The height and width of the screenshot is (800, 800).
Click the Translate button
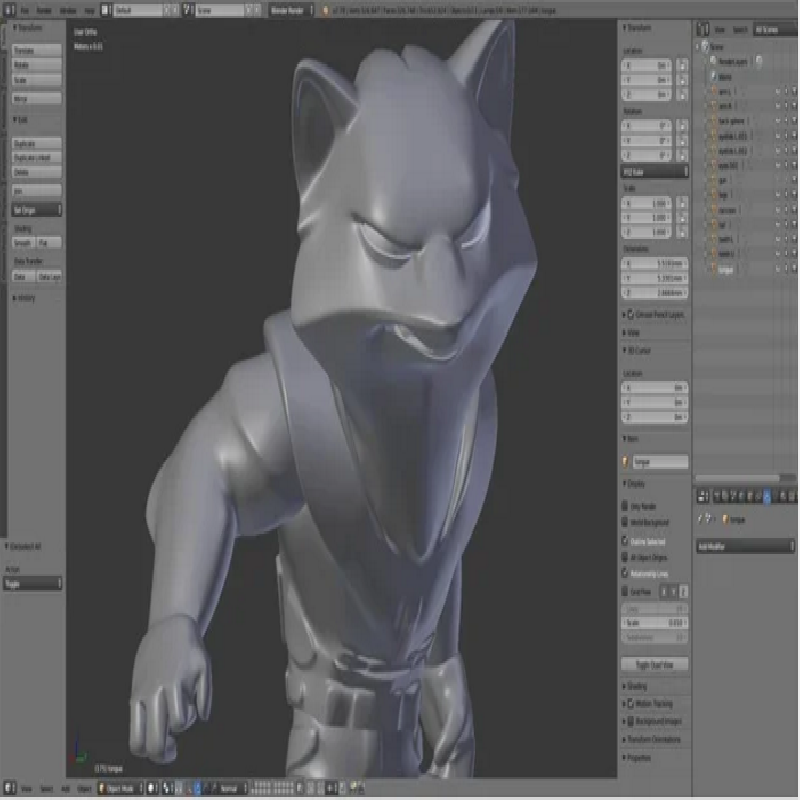click(x=37, y=49)
